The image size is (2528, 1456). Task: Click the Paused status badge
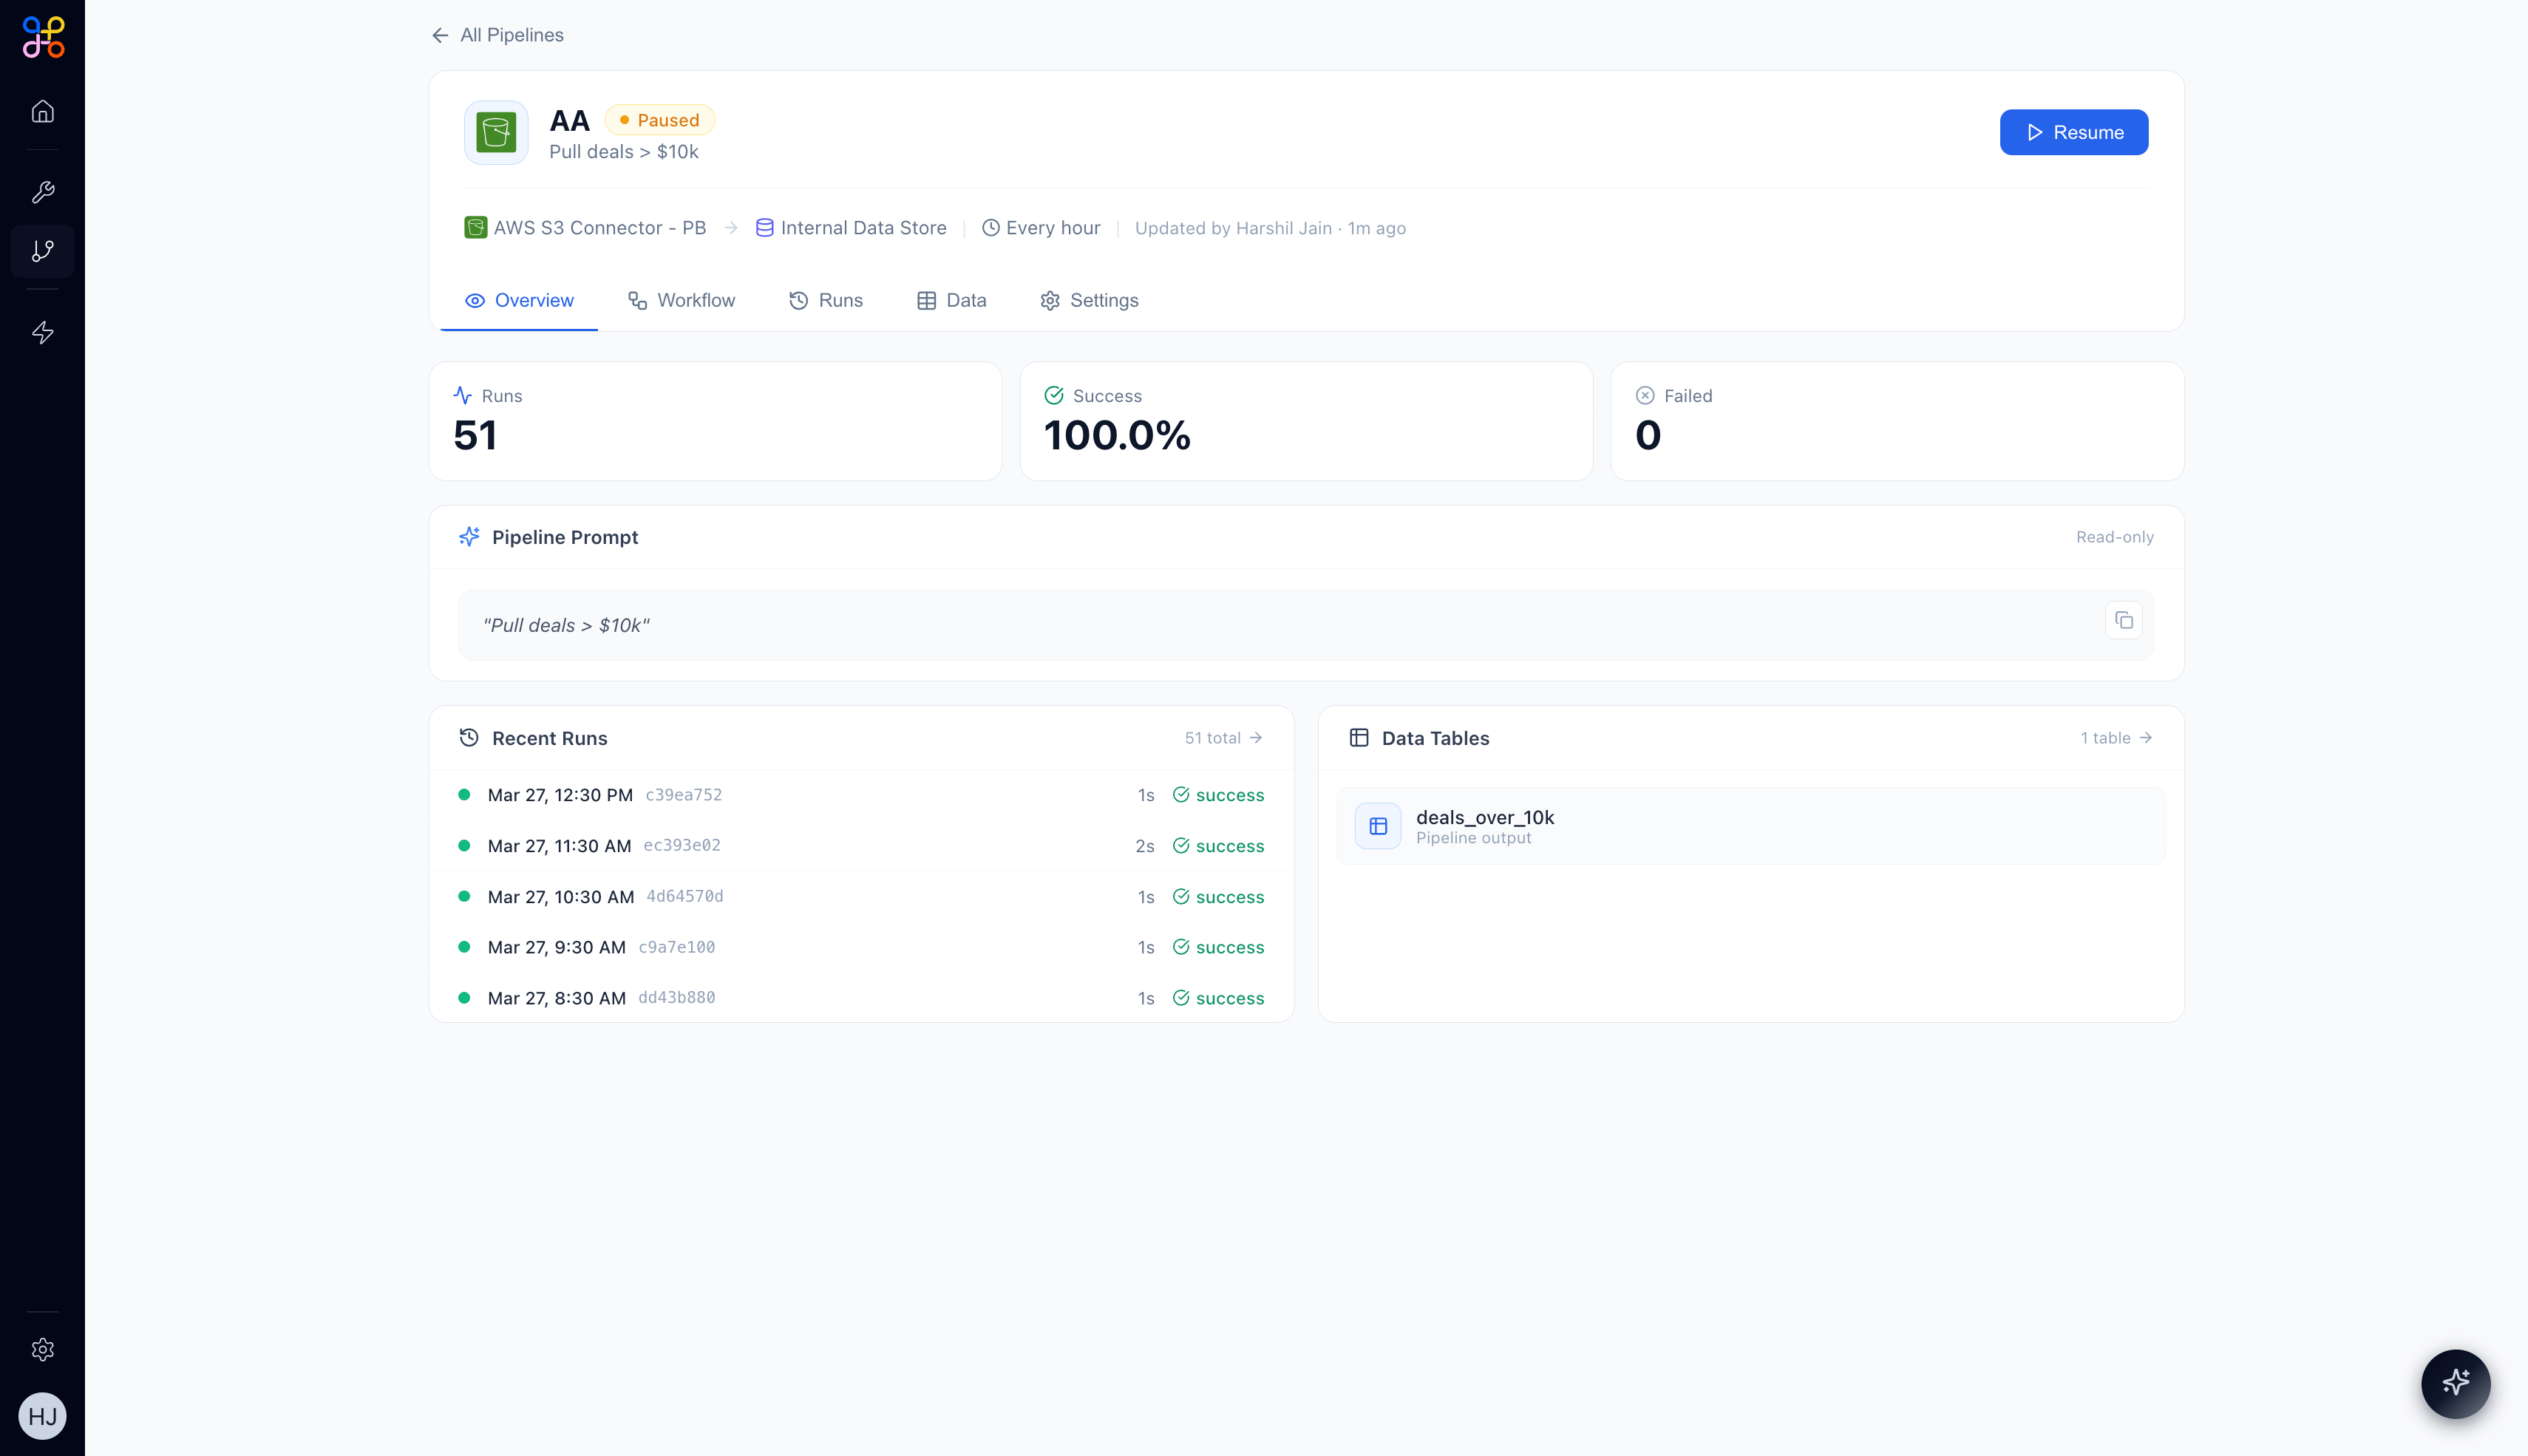pyautogui.click(x=659, y=120)
